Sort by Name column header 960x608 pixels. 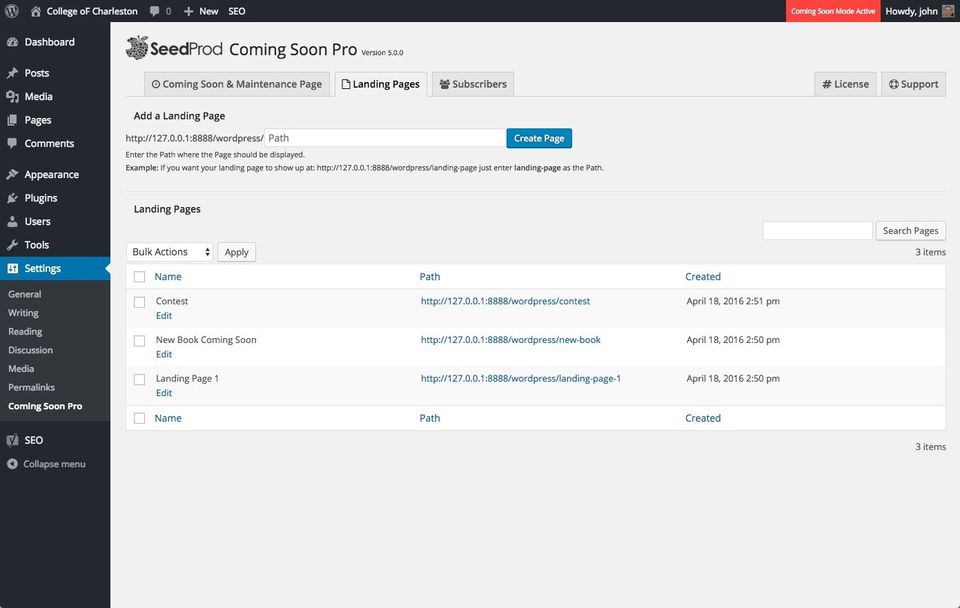(x=168, y=277)
